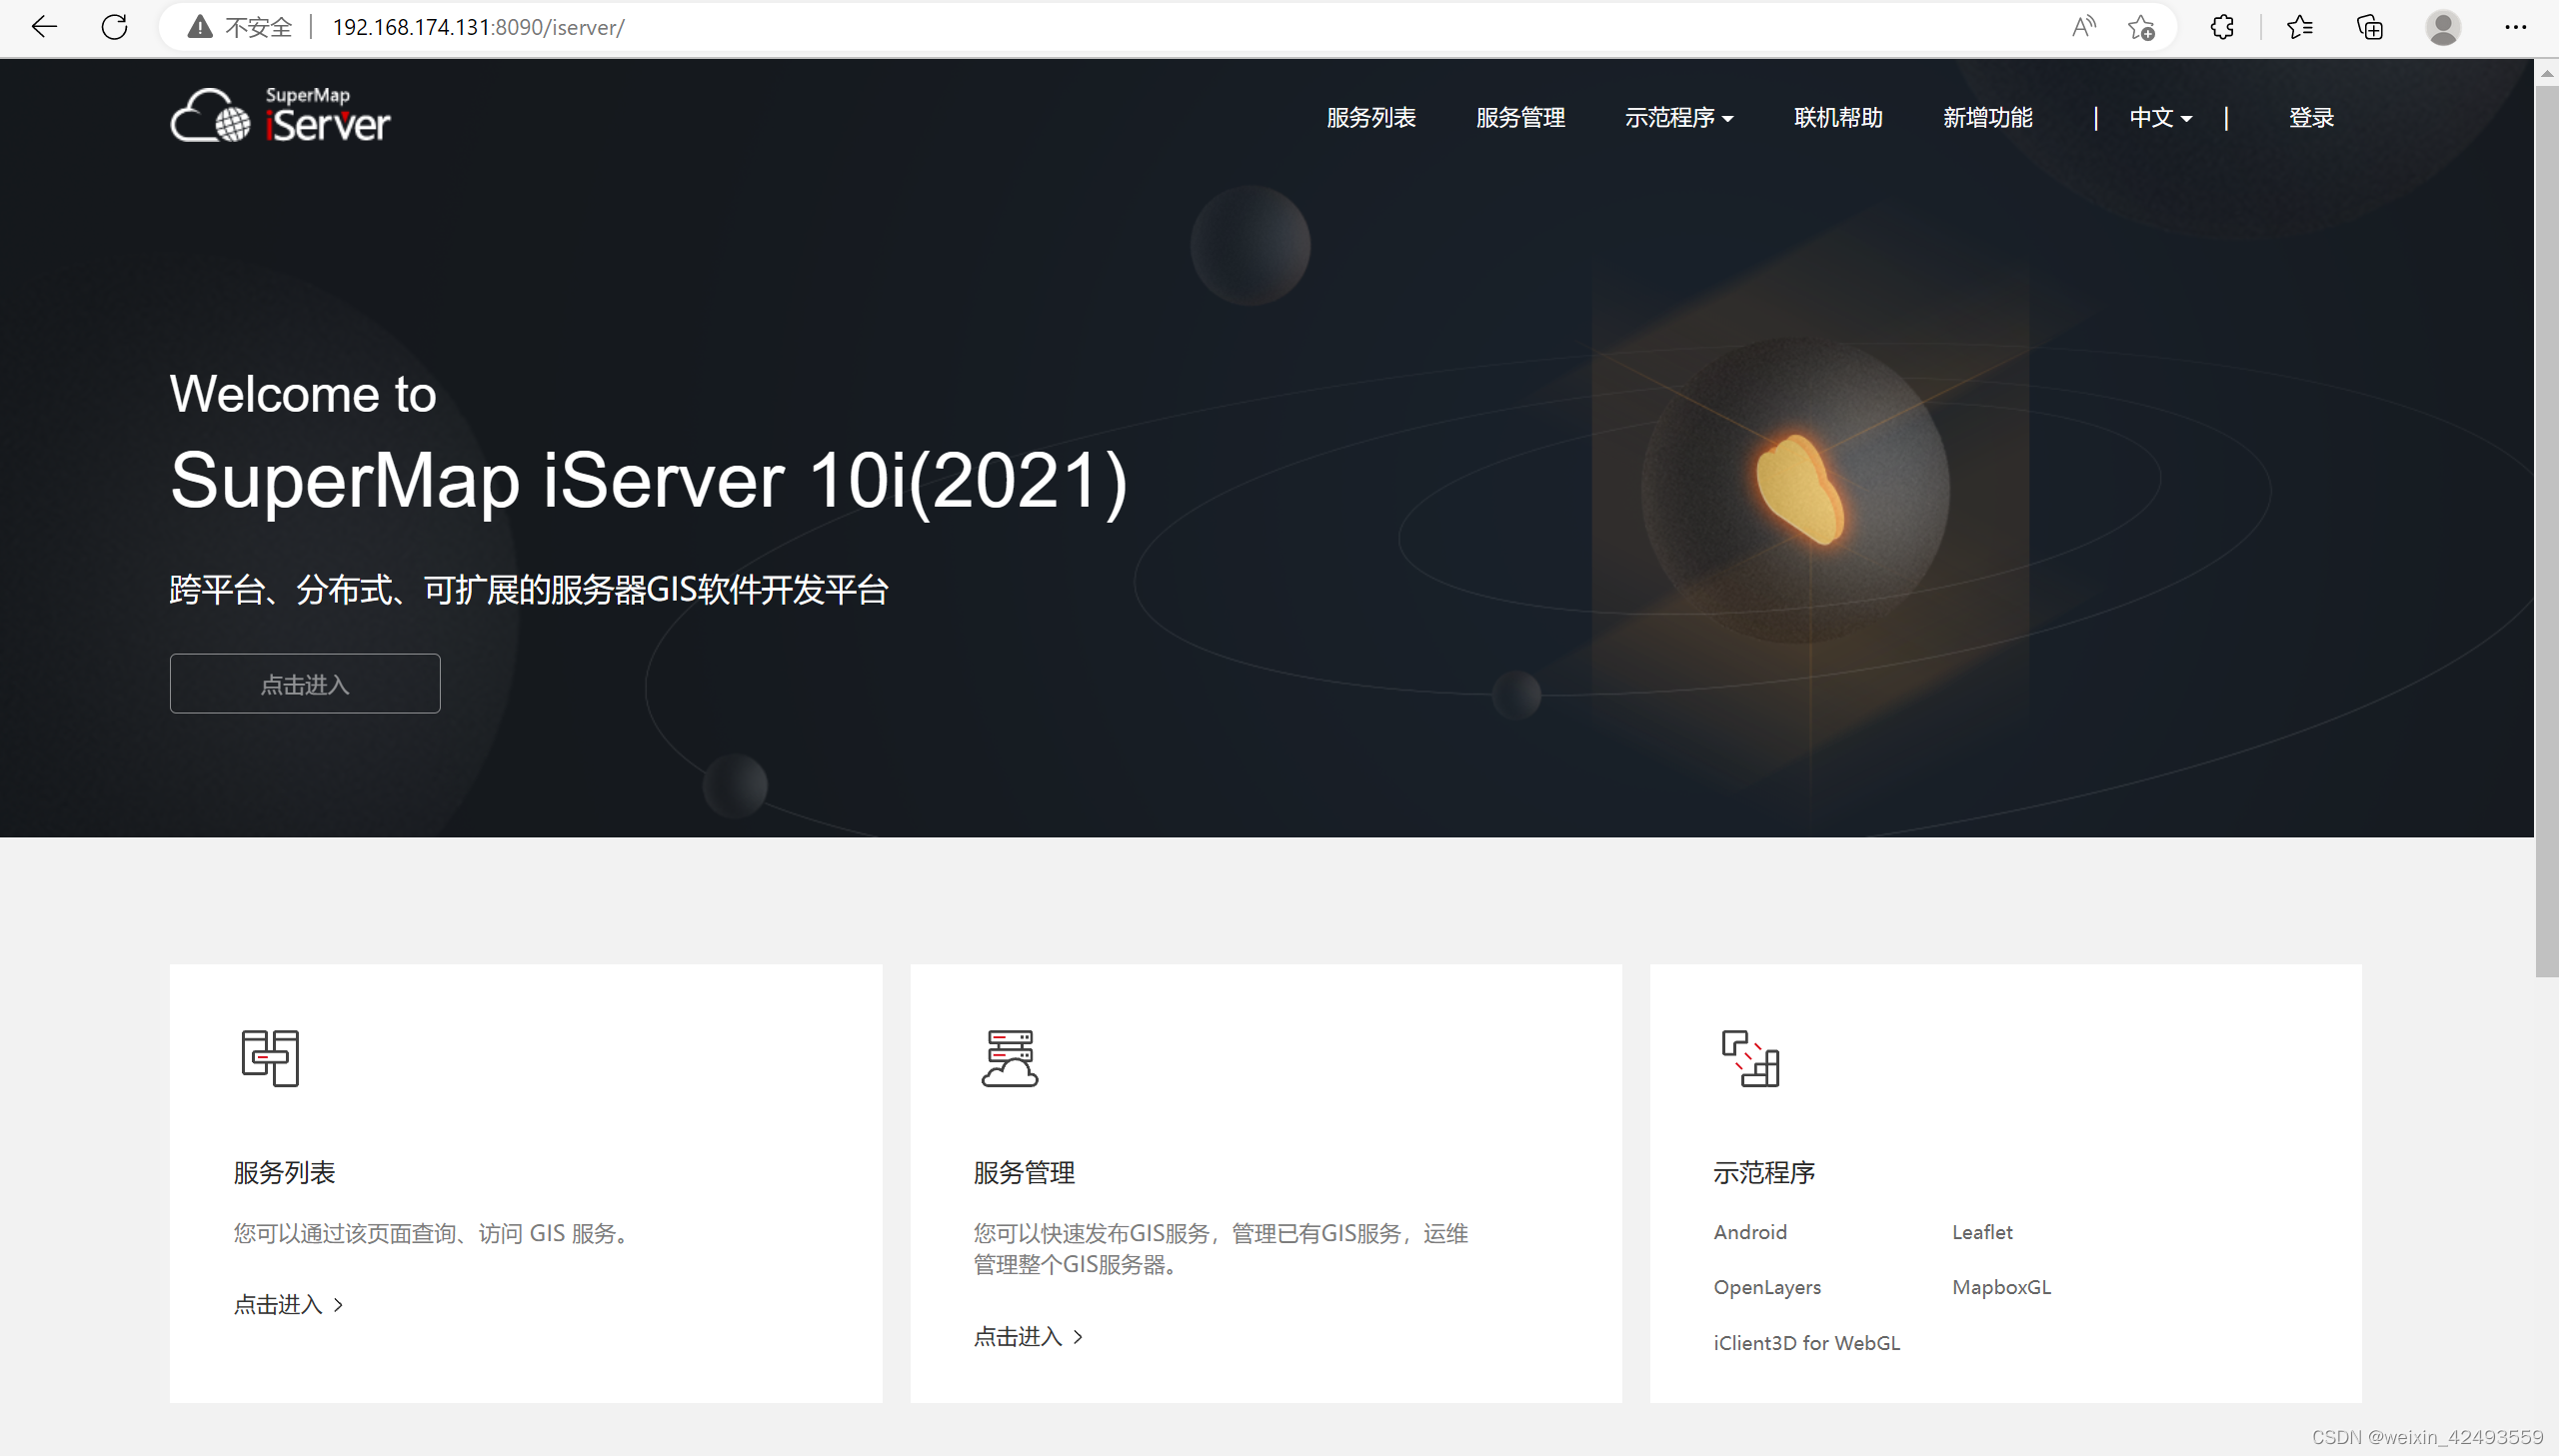Click the 示范程序 card heading
This screenshot has height=1456, width=2559.
(x=1764, y=1173)
